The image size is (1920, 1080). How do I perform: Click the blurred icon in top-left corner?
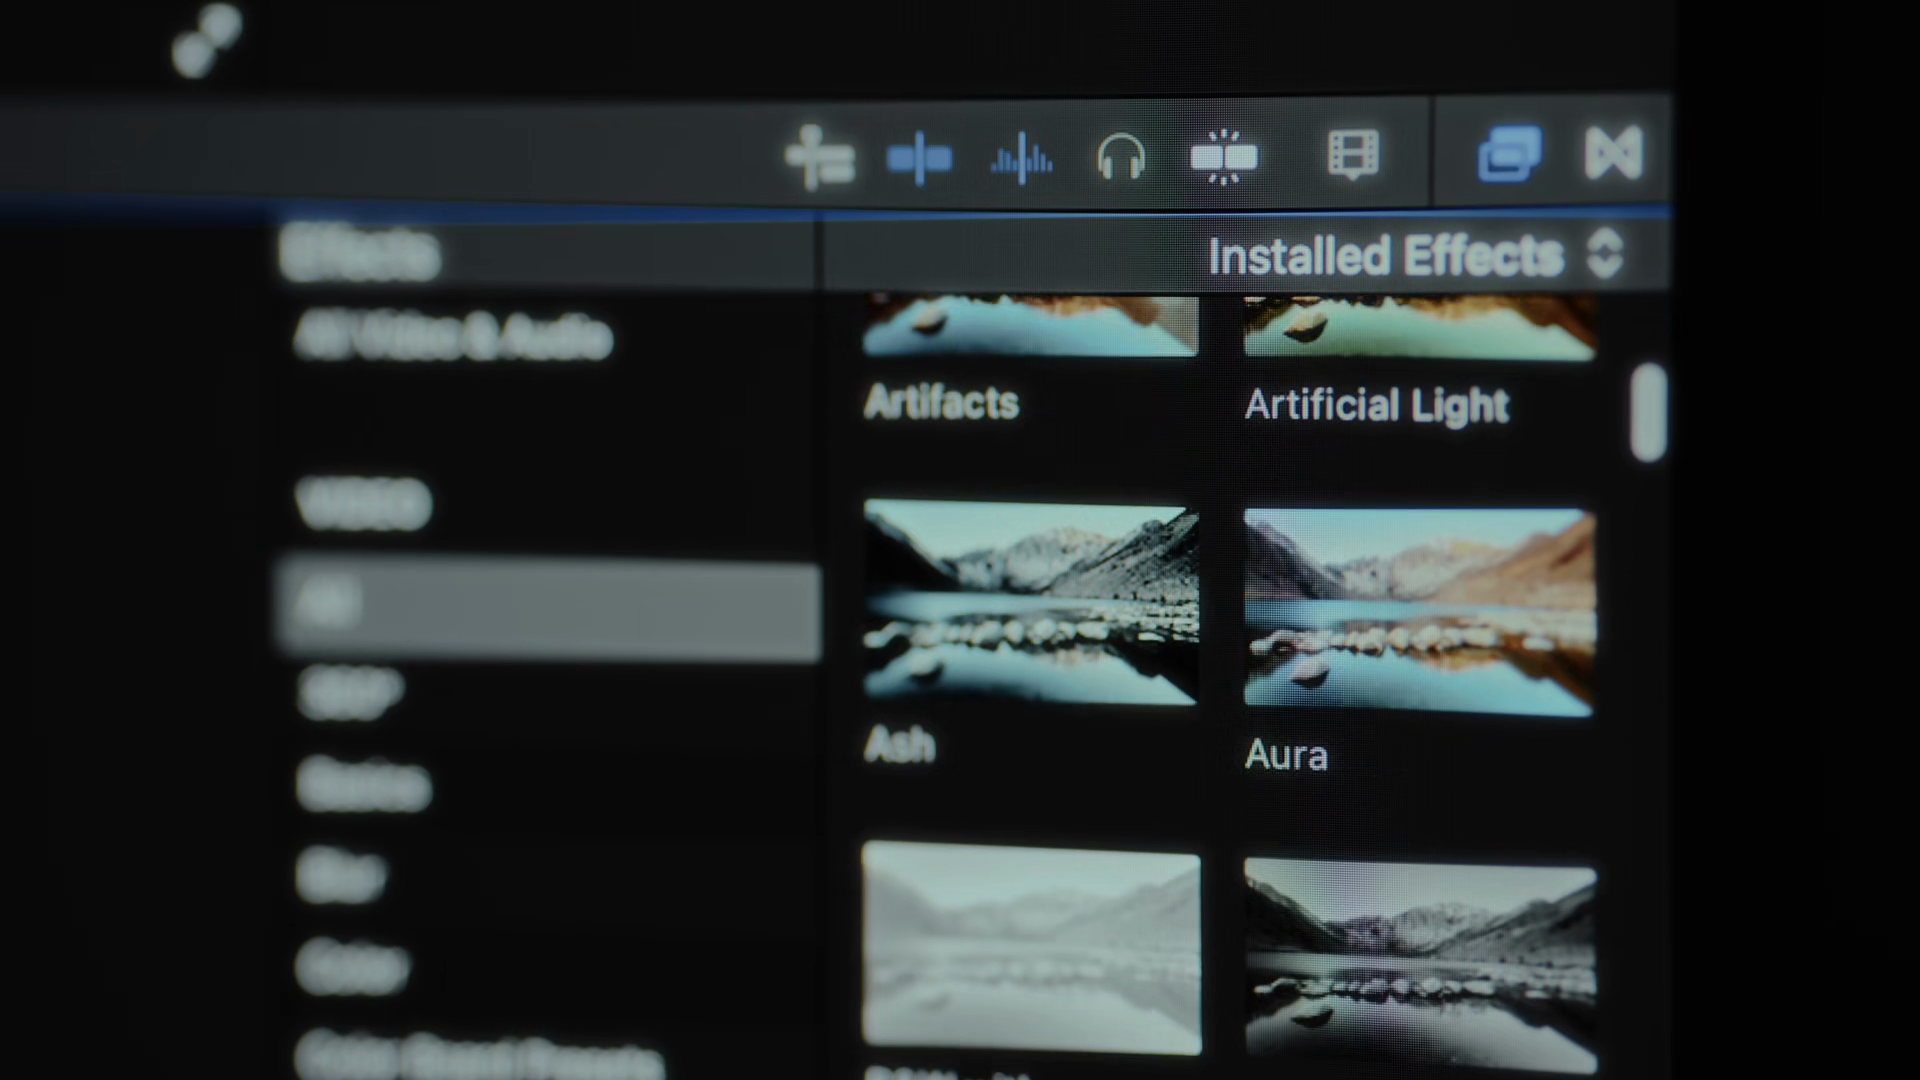(x=206, y=40)
